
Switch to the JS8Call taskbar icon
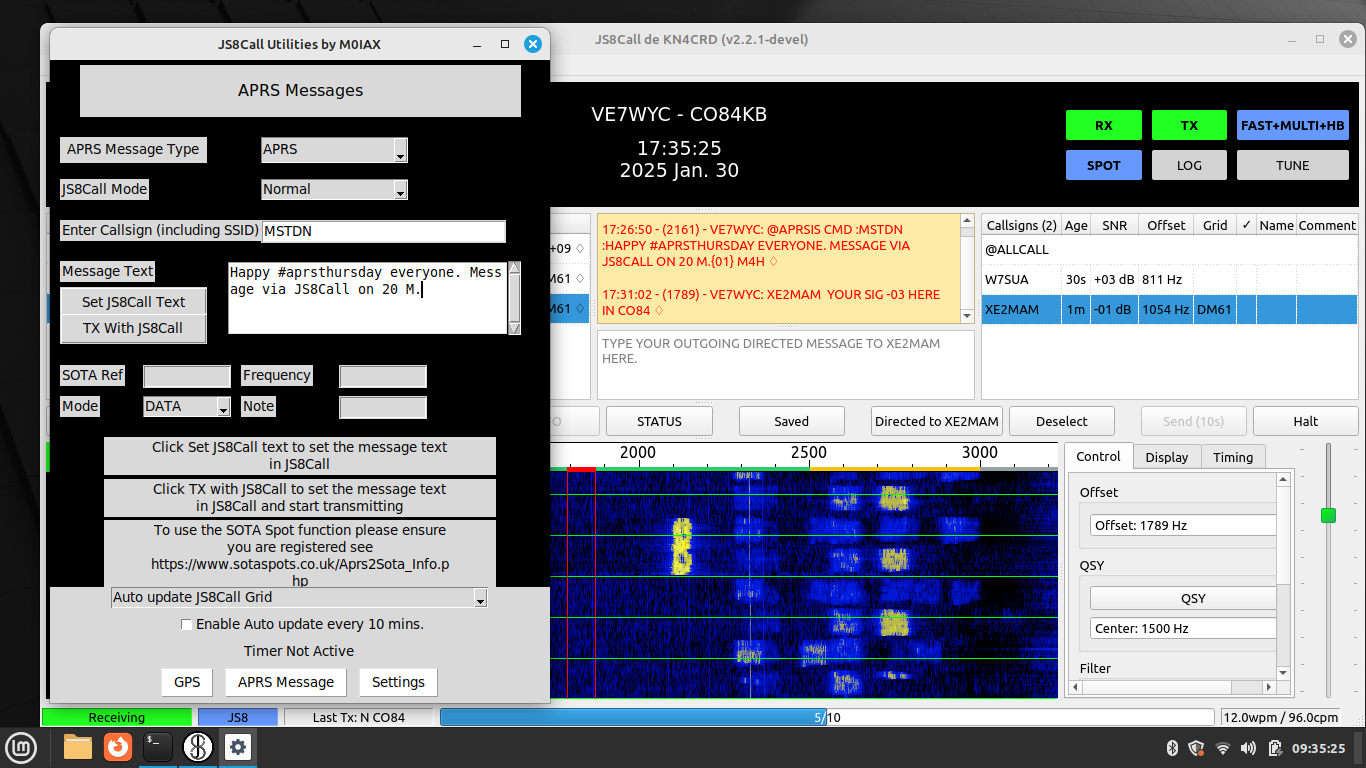click(x=198, y=747)
